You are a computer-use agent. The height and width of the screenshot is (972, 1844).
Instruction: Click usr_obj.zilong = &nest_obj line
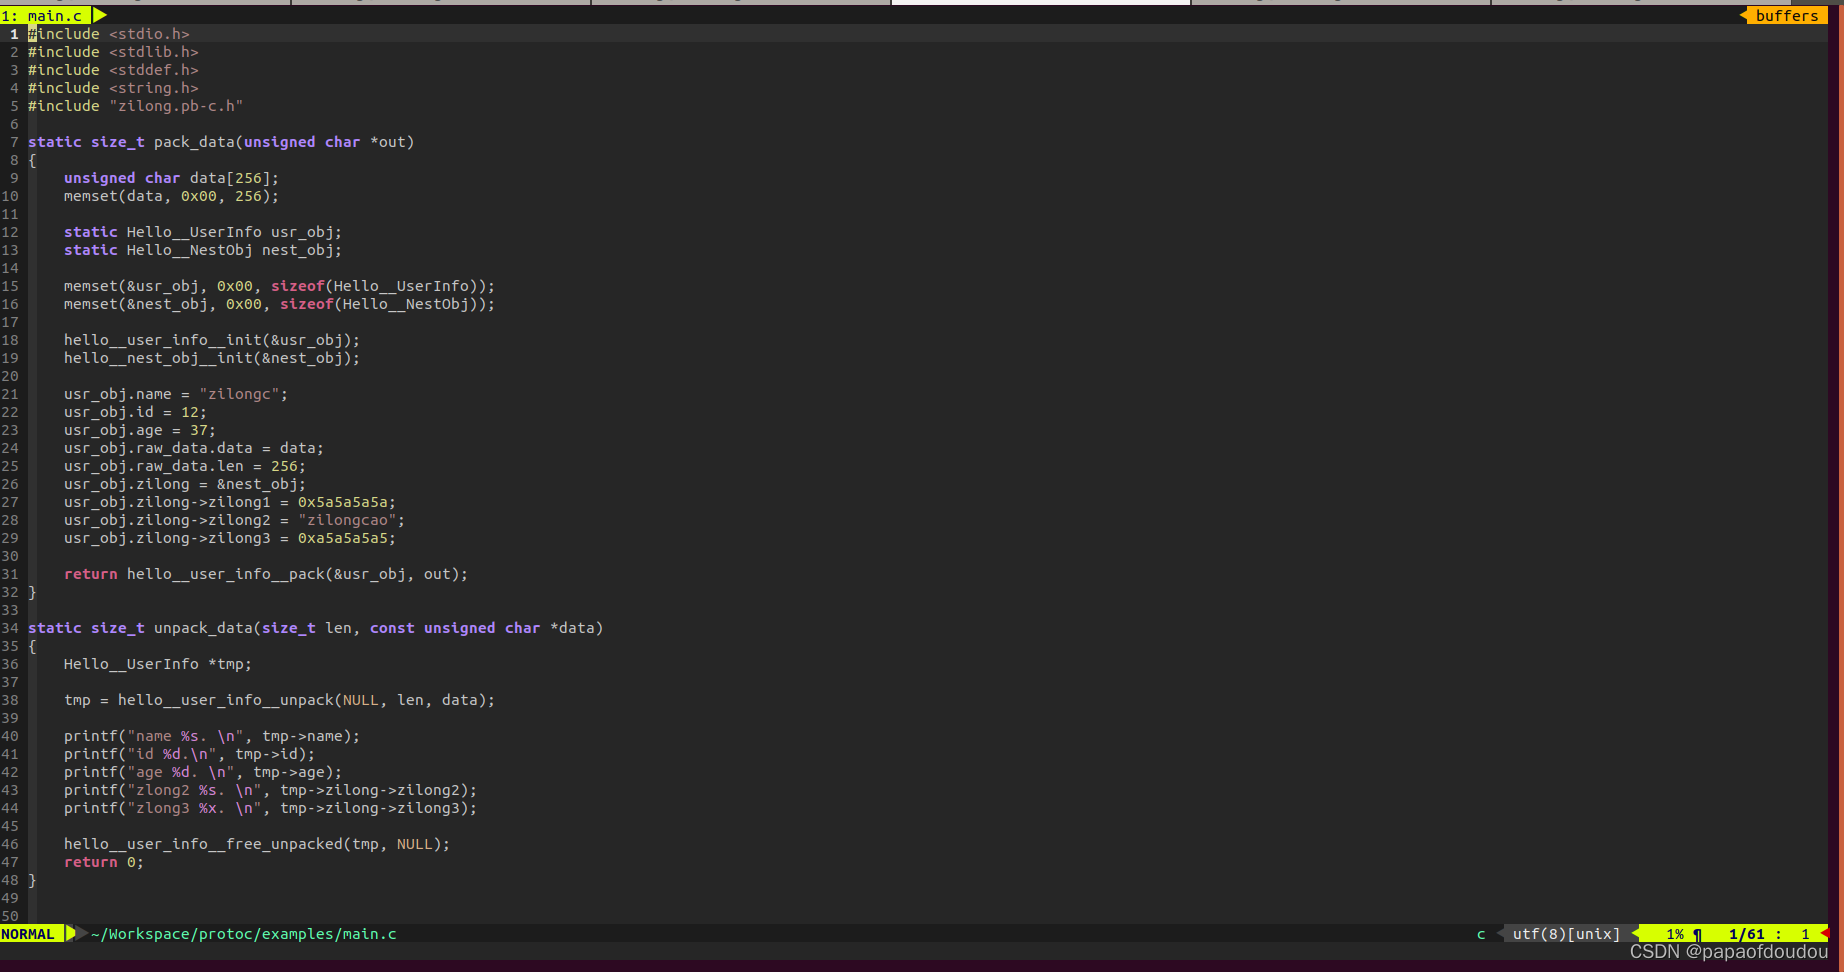point(185,484)
